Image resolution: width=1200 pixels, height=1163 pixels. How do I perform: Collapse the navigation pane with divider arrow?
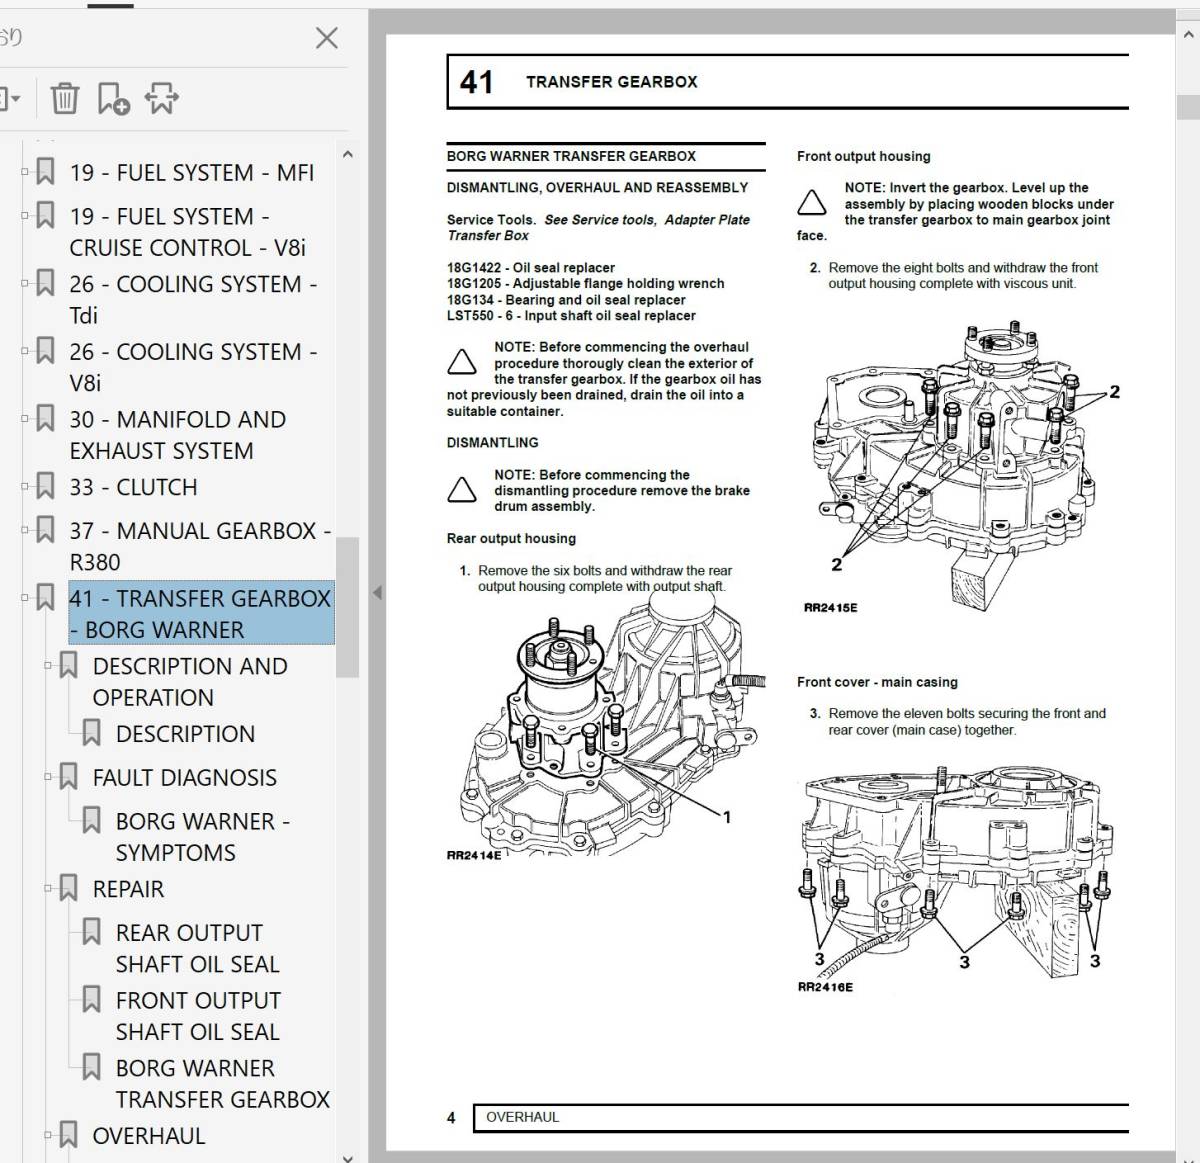click(x=377, y=593)
